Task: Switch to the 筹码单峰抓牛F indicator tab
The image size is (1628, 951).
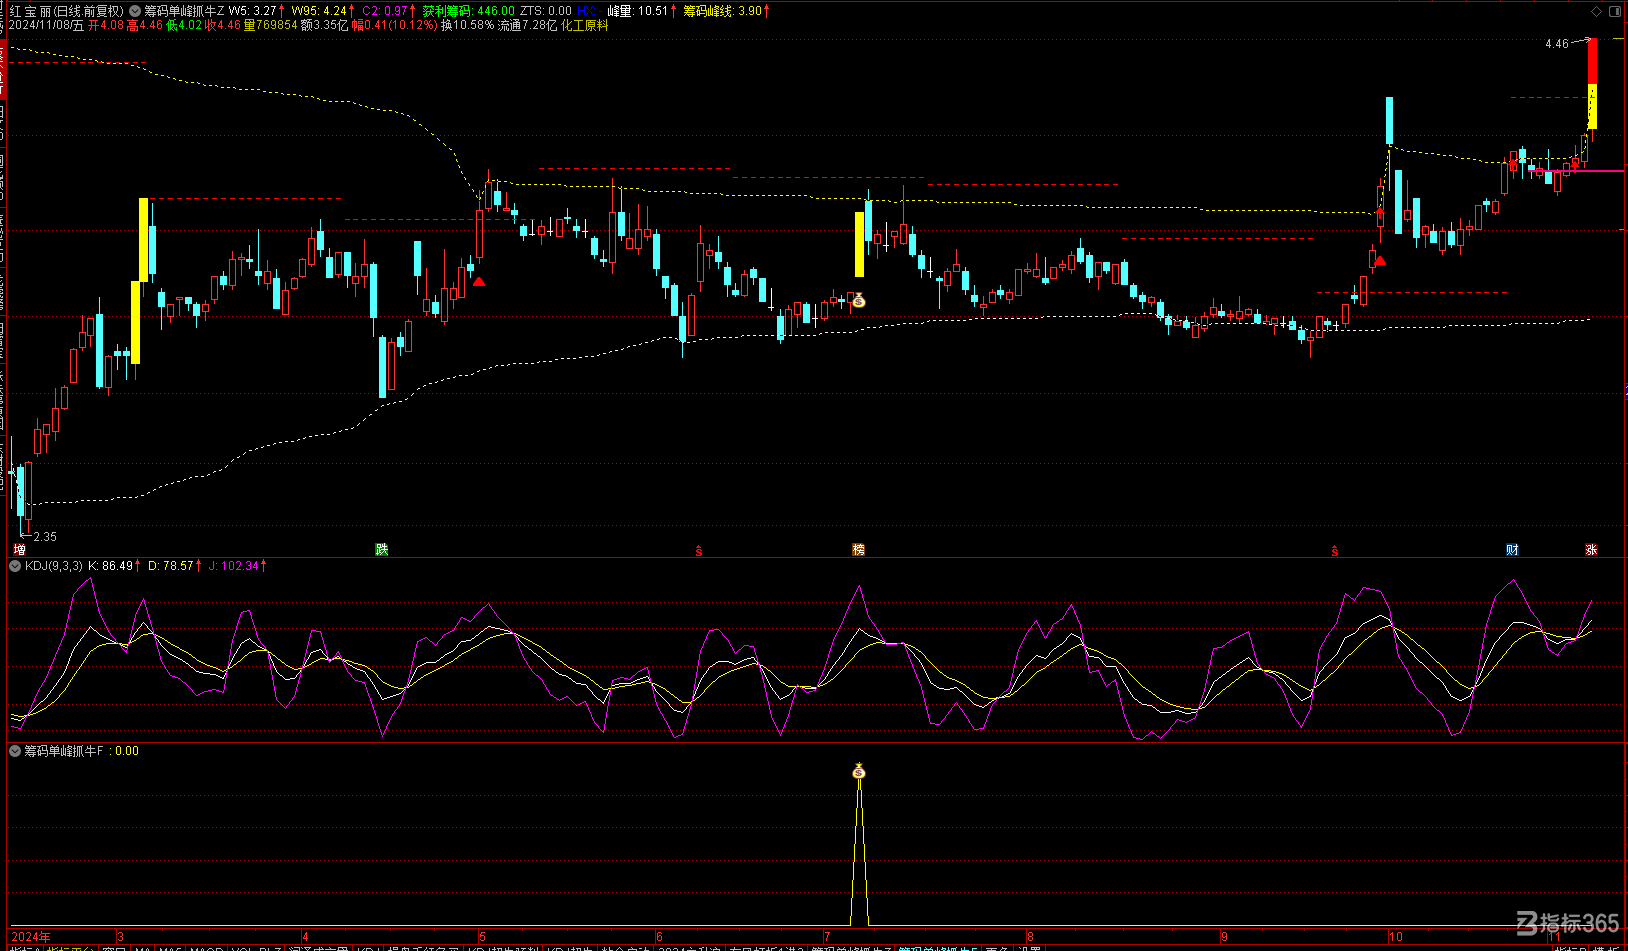Action: coord(937,948)
